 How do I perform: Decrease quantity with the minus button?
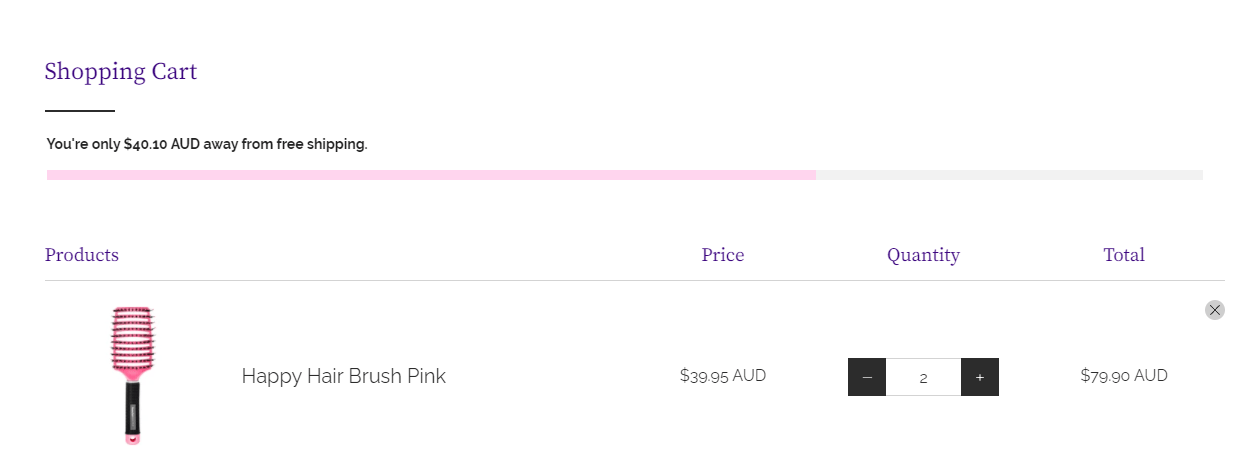pyautogui.click(x=867, y=377)
